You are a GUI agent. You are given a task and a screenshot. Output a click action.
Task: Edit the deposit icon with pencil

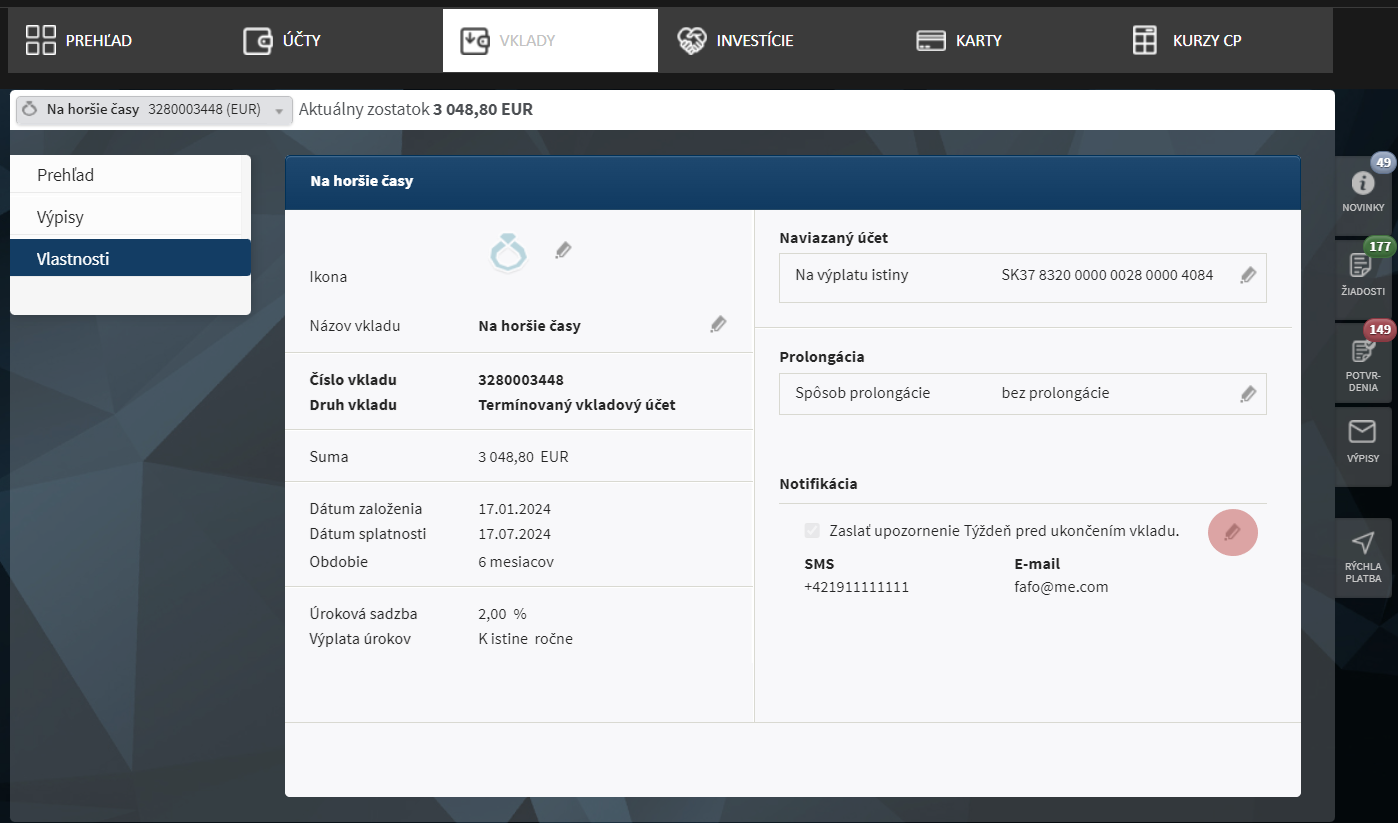(x=563, y=250)
